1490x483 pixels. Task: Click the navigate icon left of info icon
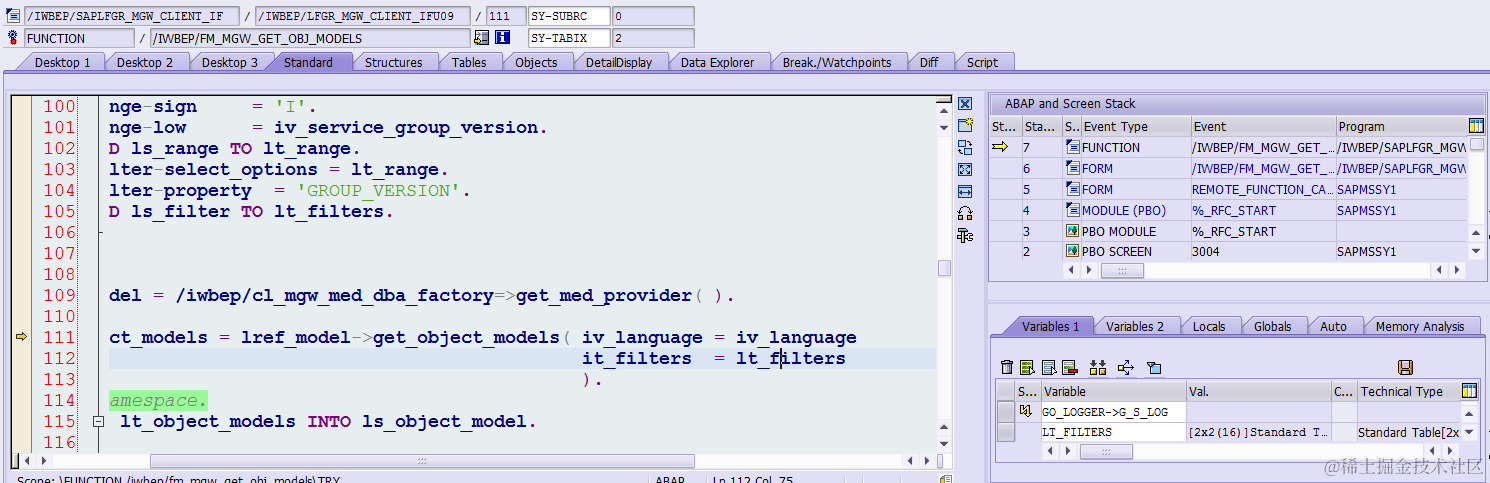482,38
